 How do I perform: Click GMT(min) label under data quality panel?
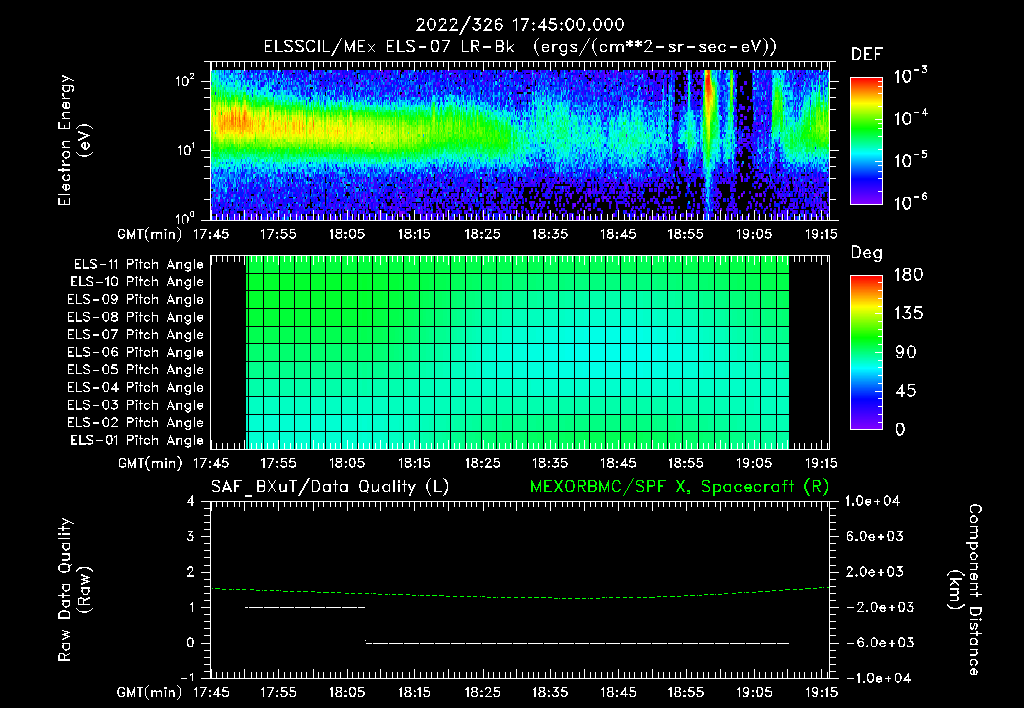tap(150, 692)
